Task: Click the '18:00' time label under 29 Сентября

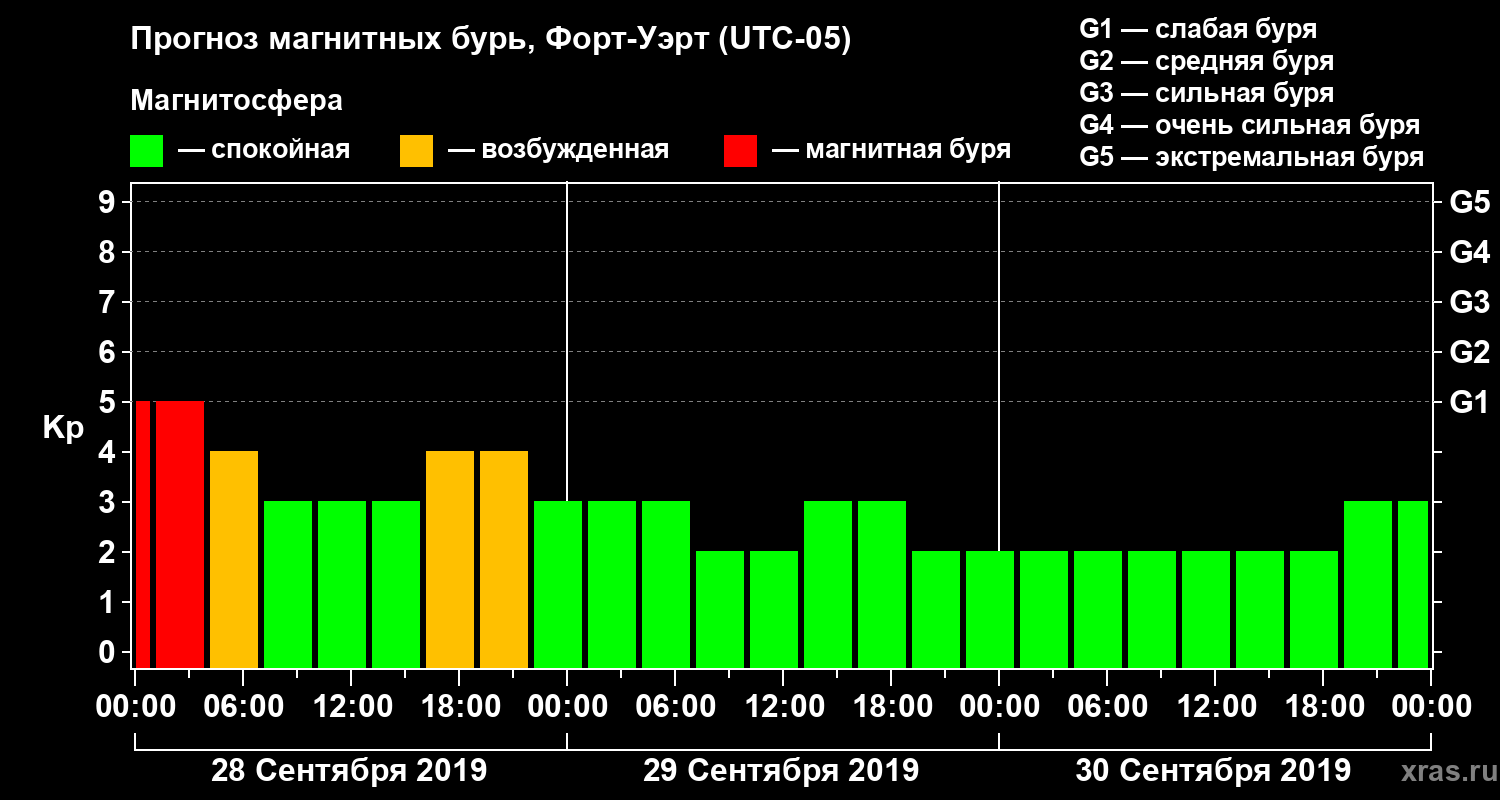Action: [x=891, y=707]
